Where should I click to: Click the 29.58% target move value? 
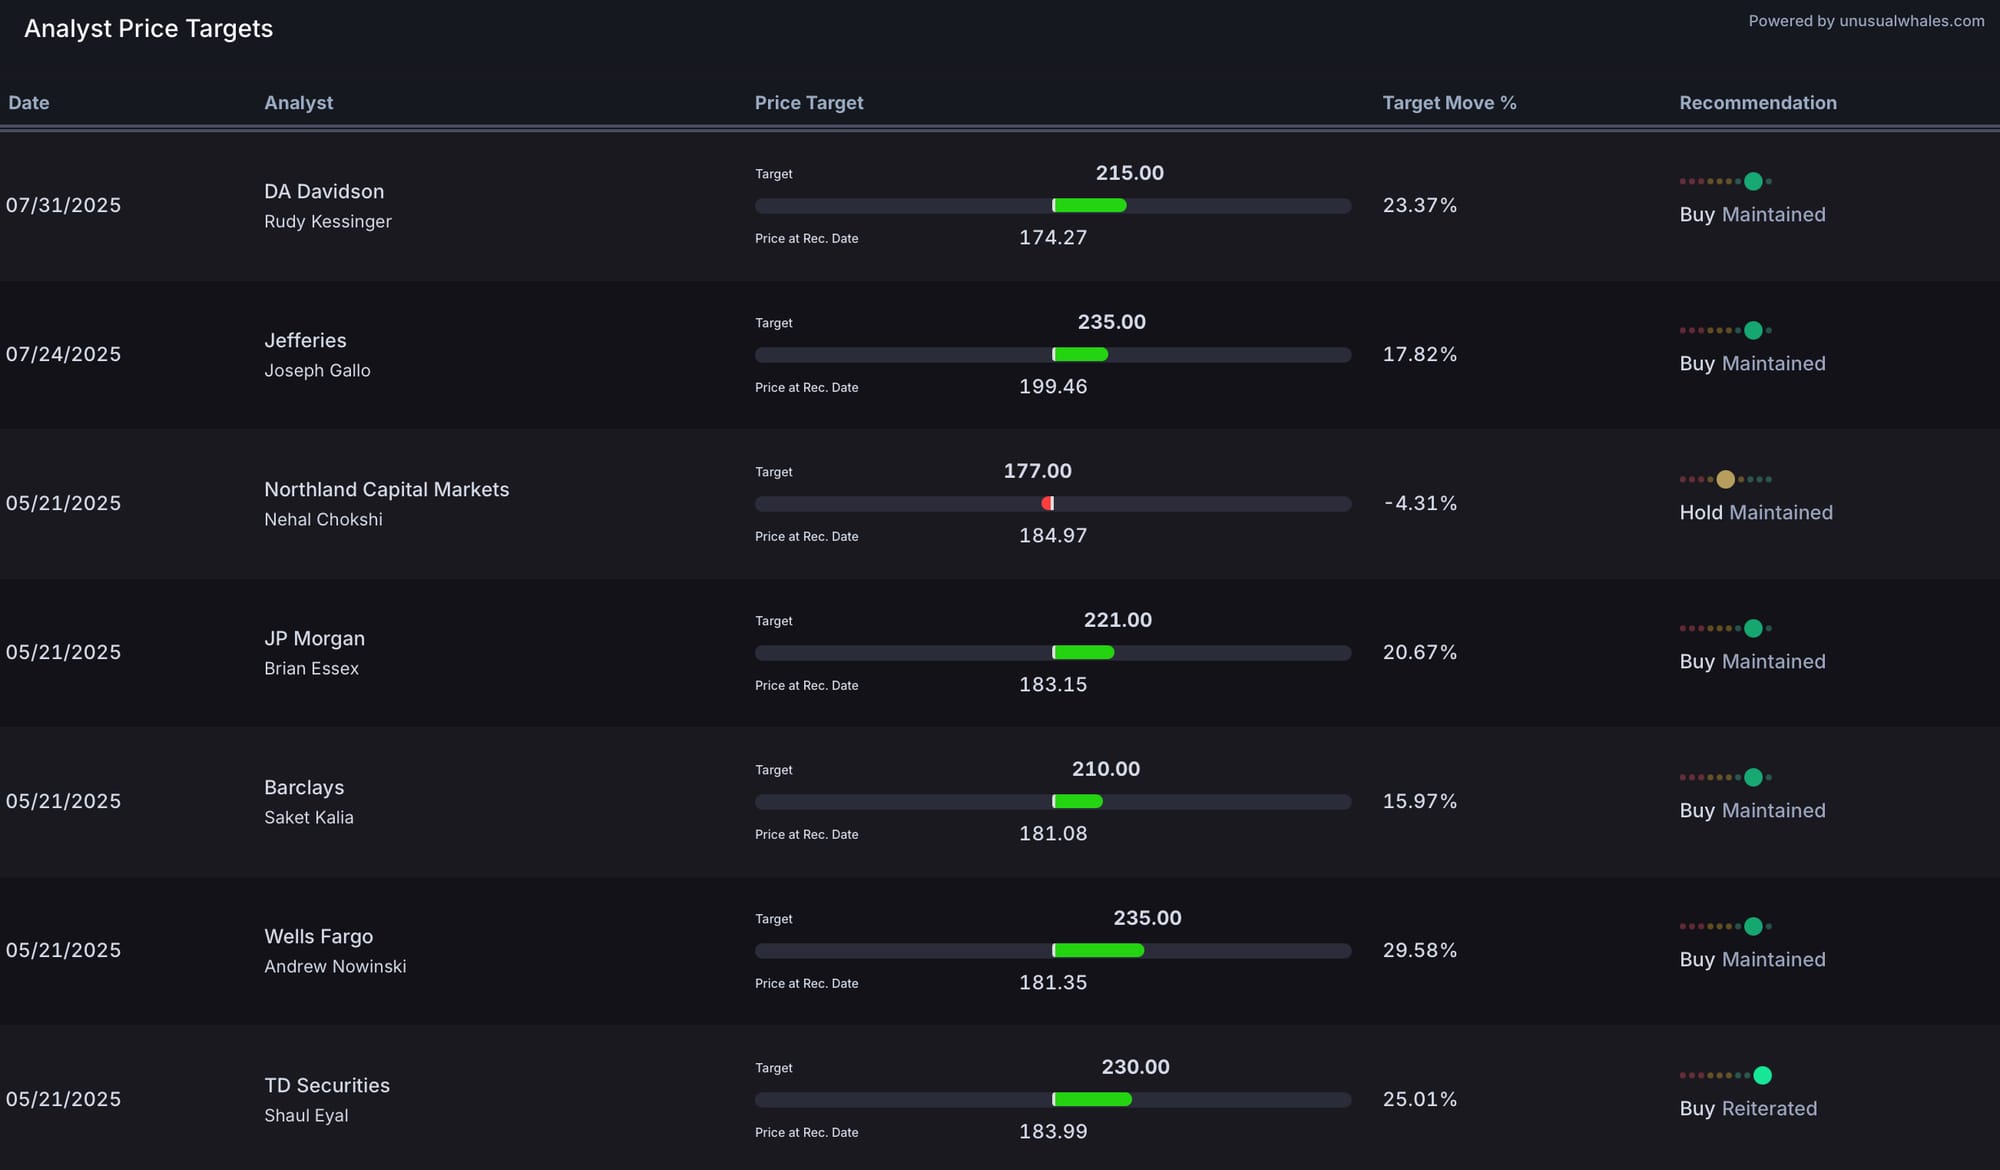[x=1420, y=950]
